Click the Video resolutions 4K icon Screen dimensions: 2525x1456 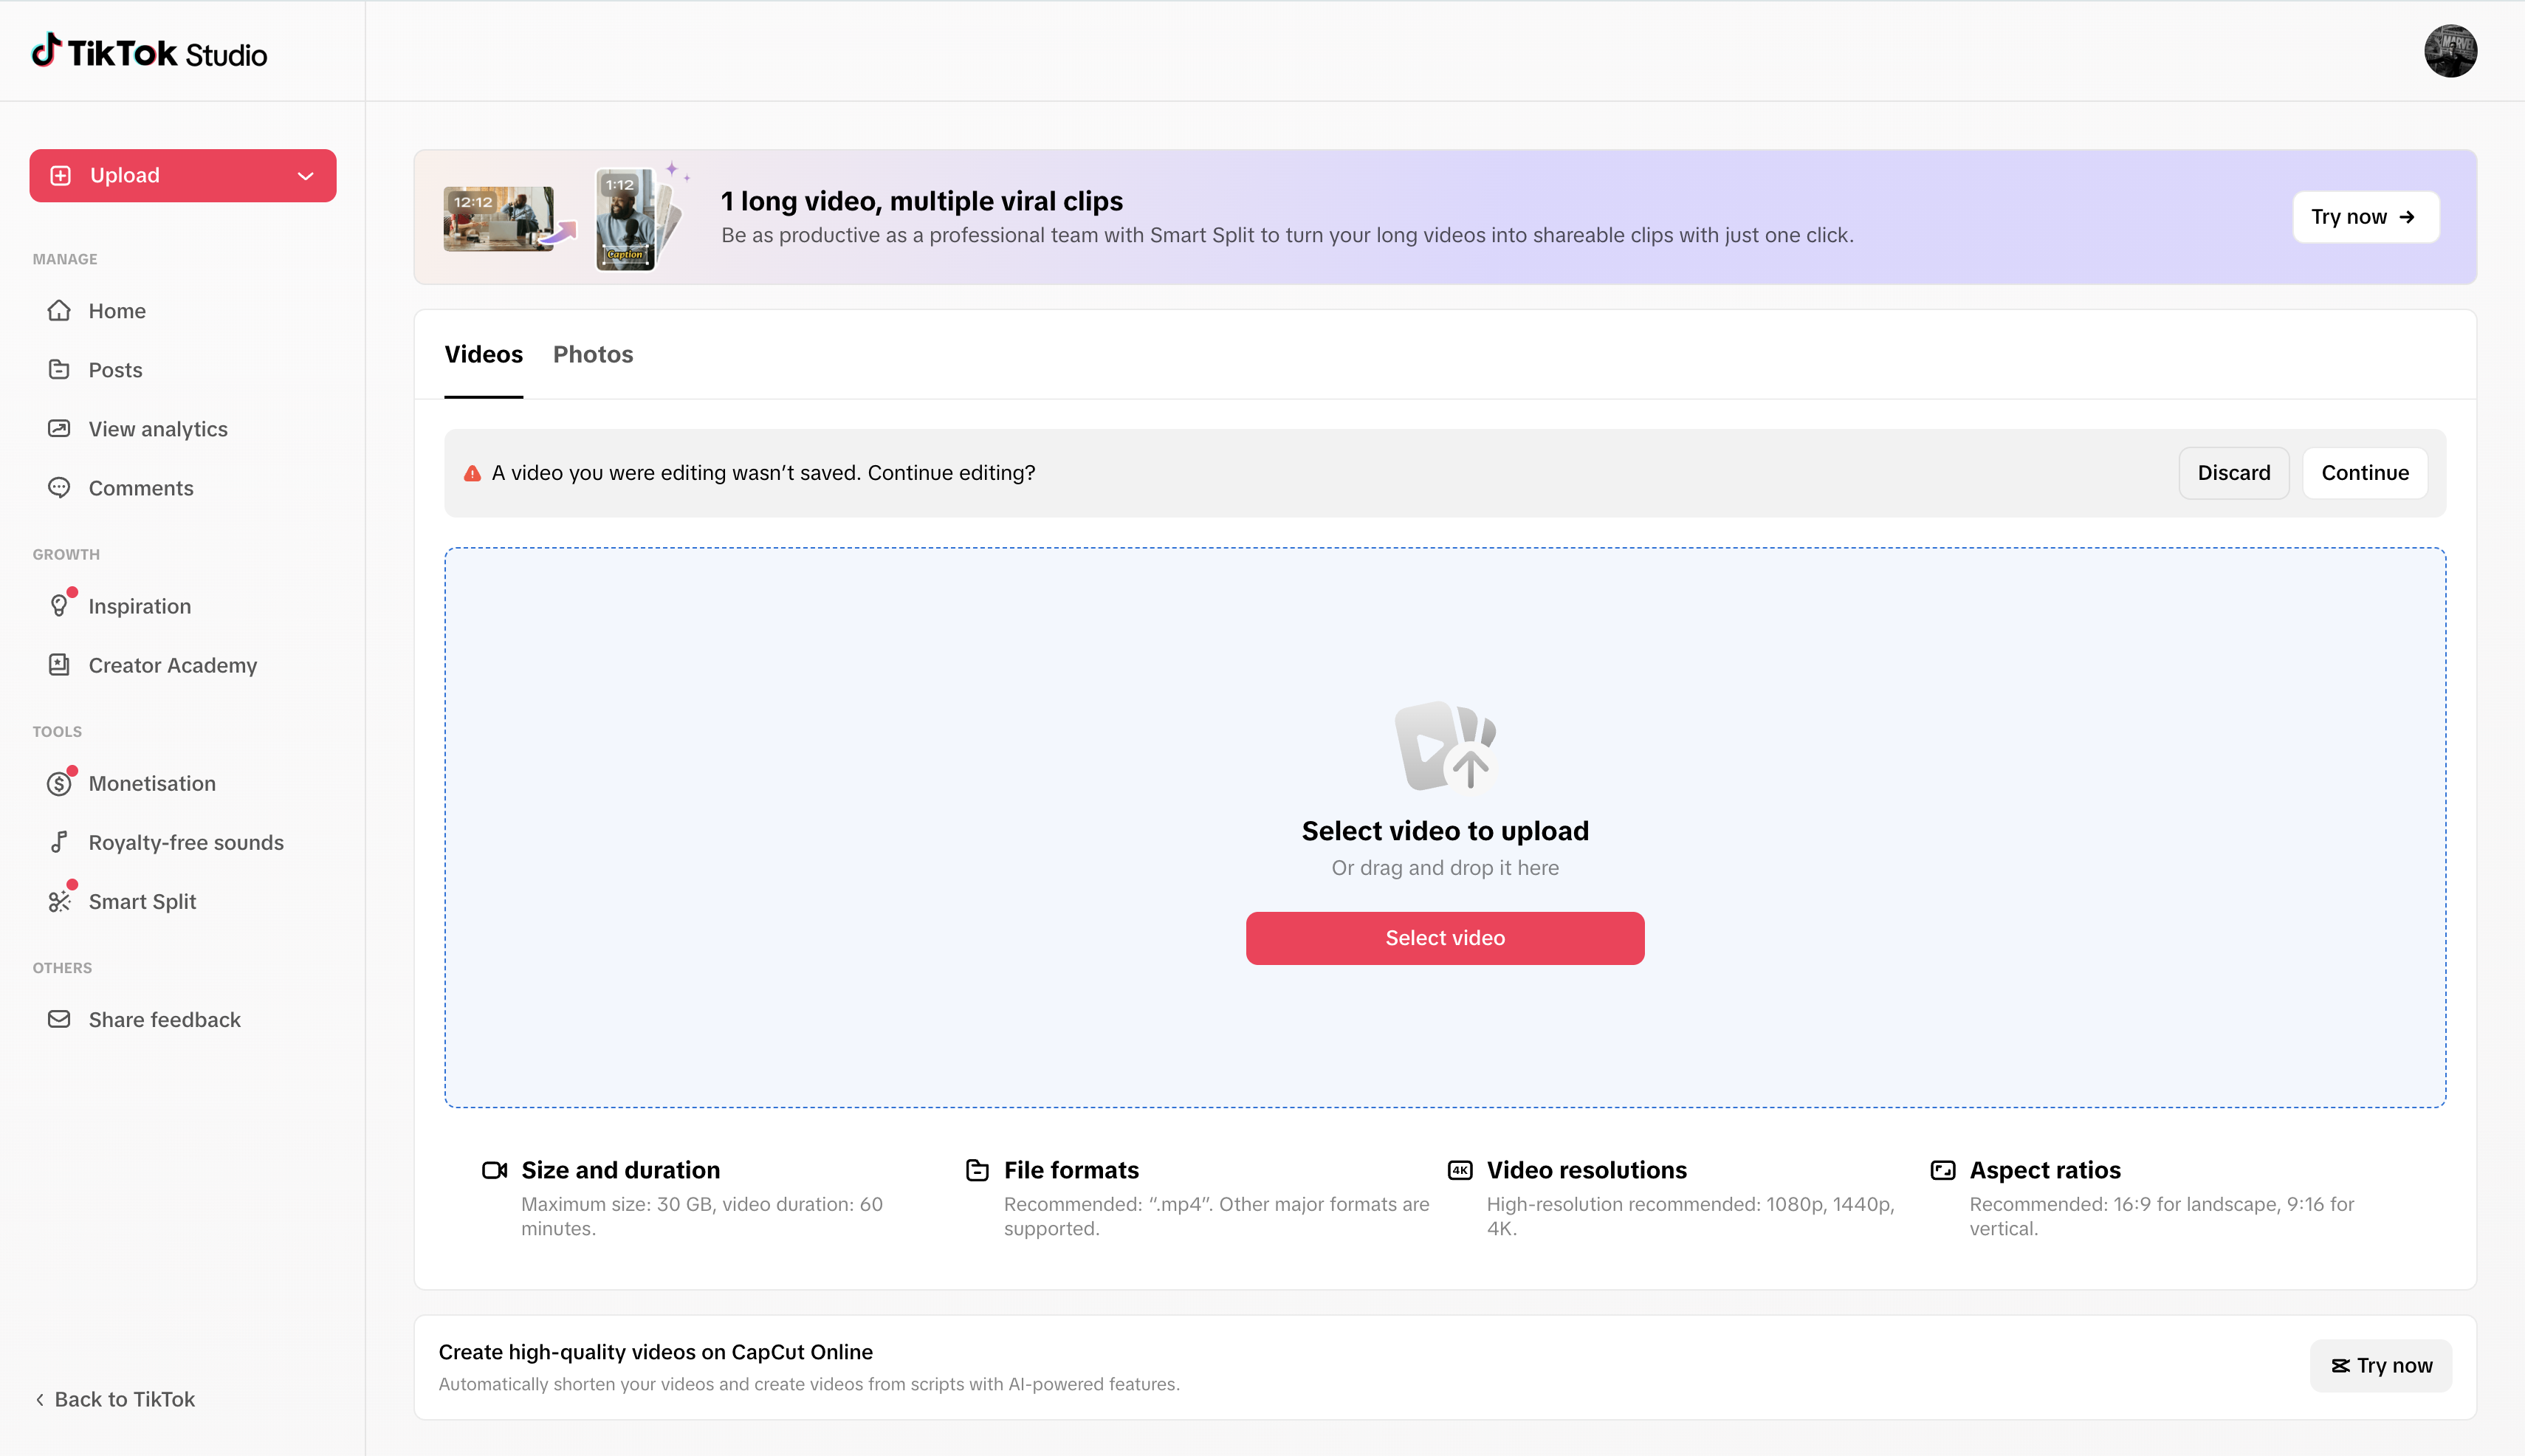1460,1170
